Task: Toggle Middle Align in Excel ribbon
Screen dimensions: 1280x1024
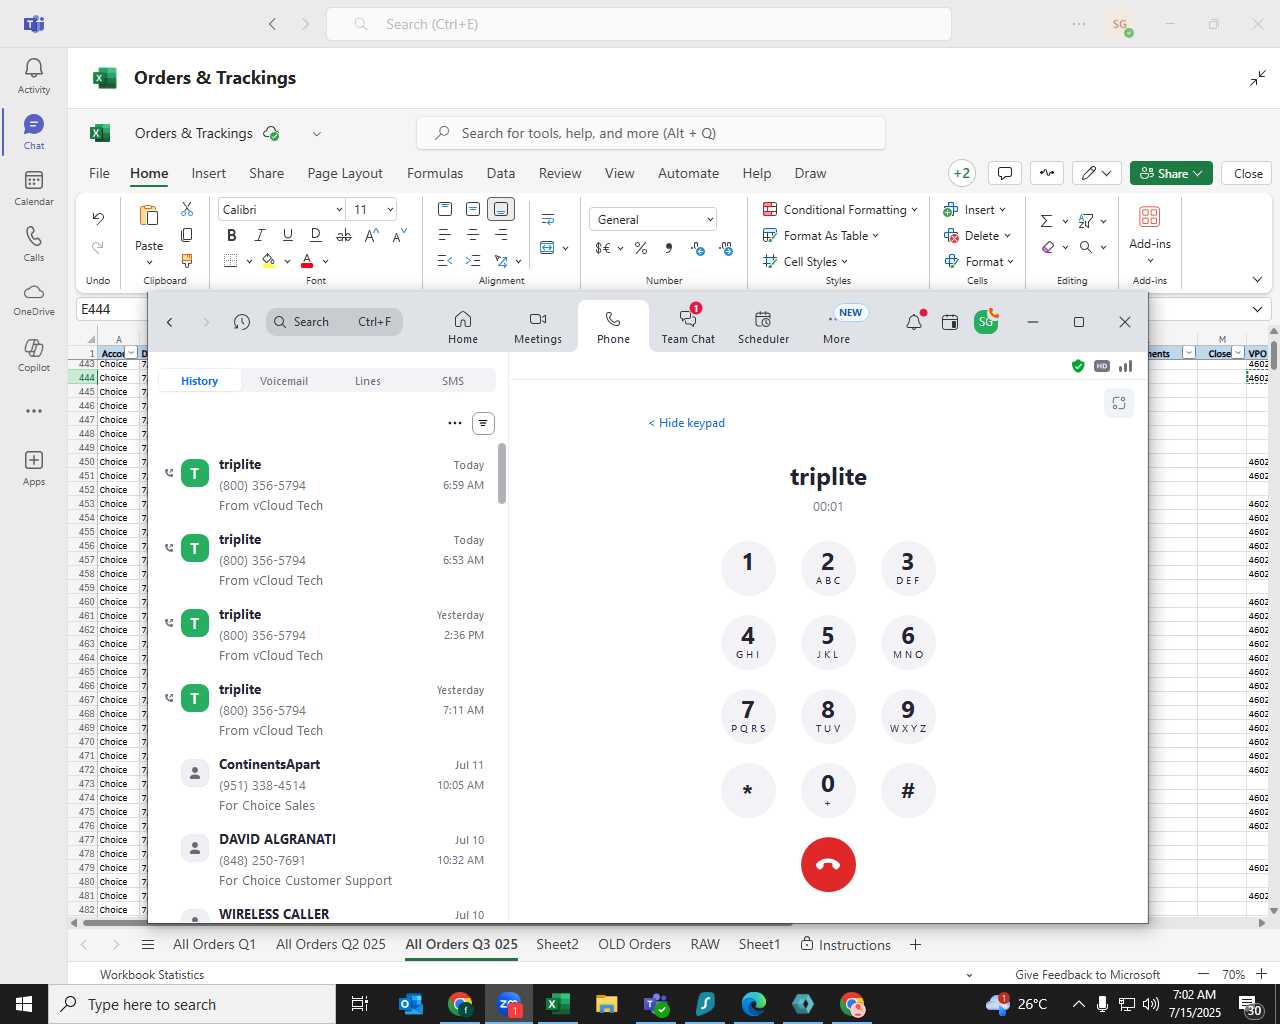Action: tap(473, 209)
